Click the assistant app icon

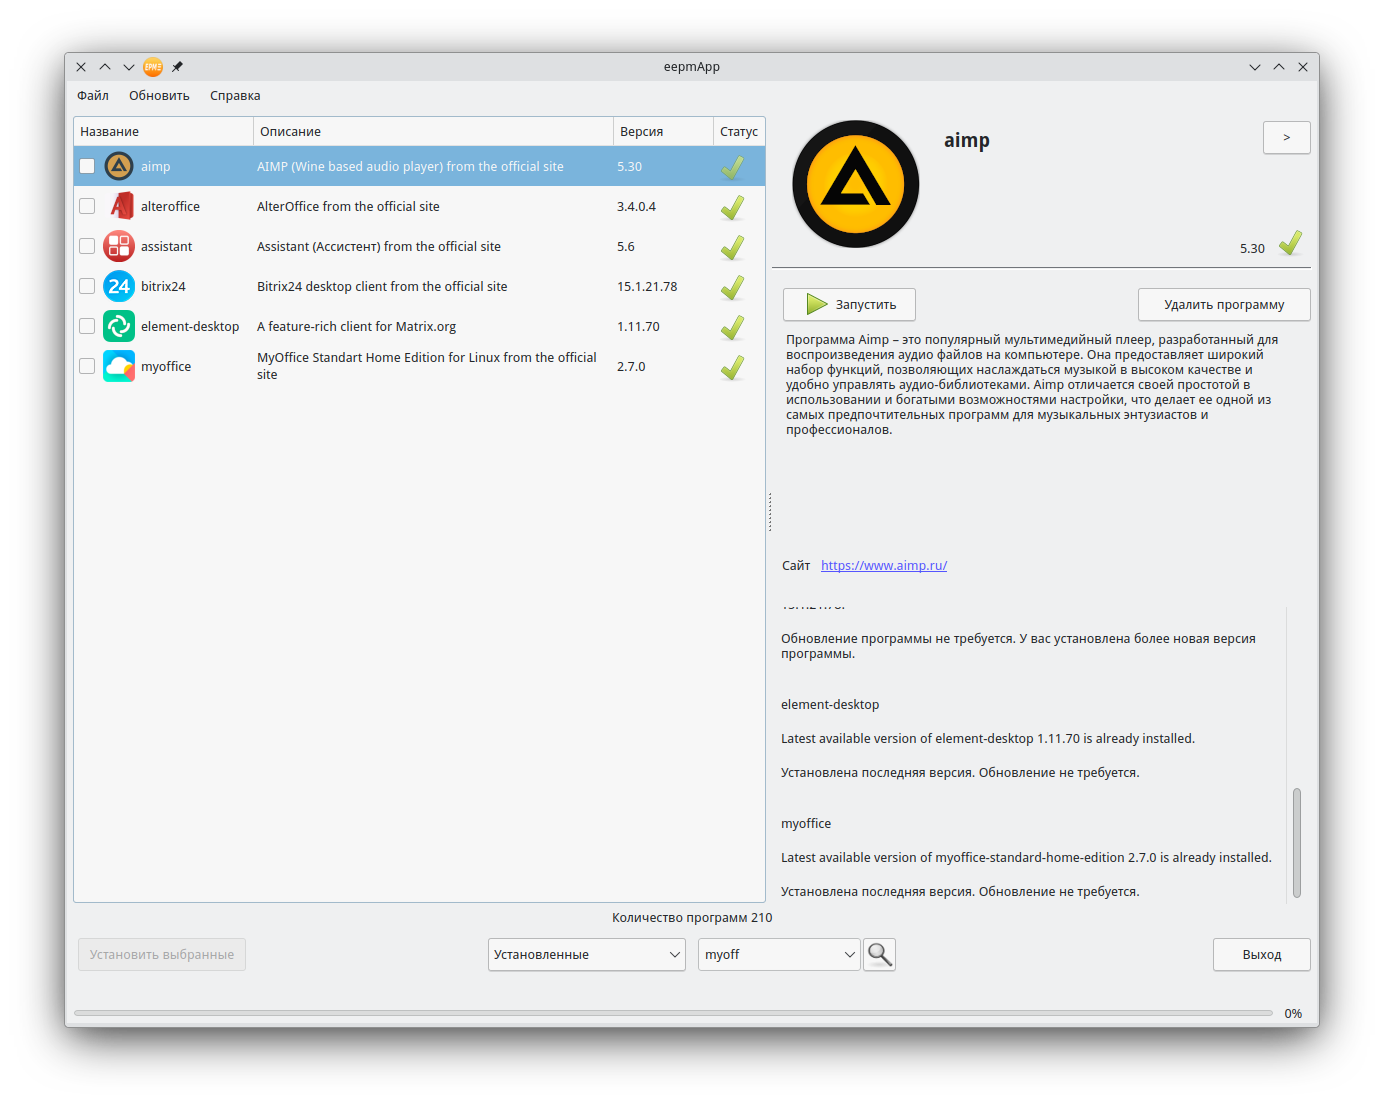(x=119, y=246)
